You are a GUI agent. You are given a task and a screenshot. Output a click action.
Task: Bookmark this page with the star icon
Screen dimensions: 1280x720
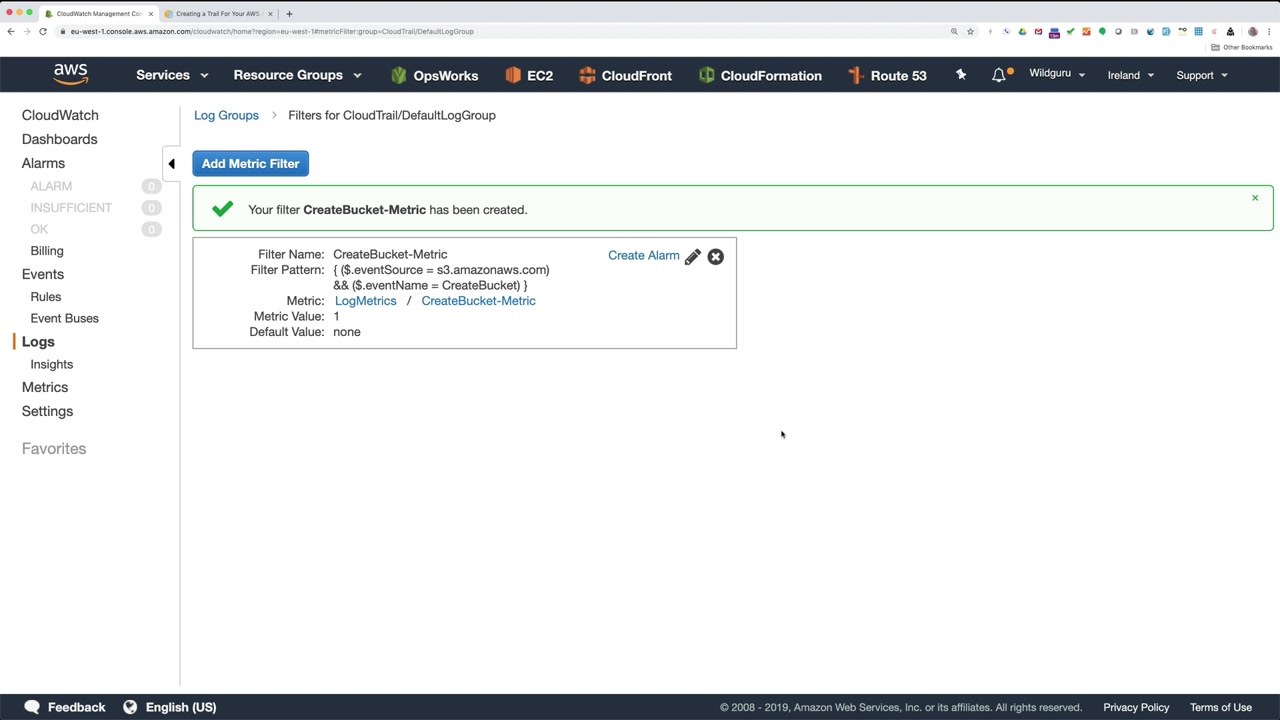(x=970, y=31)
